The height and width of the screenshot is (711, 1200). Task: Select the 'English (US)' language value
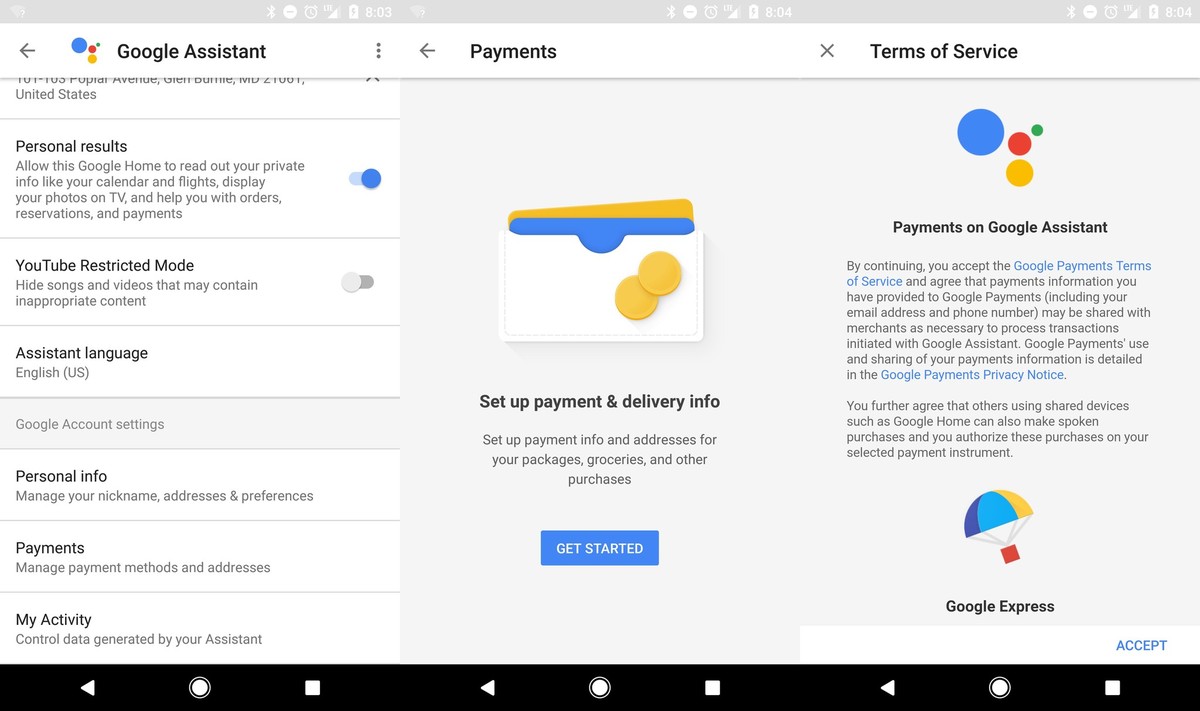pyautogui.click(x=52, y=373)
